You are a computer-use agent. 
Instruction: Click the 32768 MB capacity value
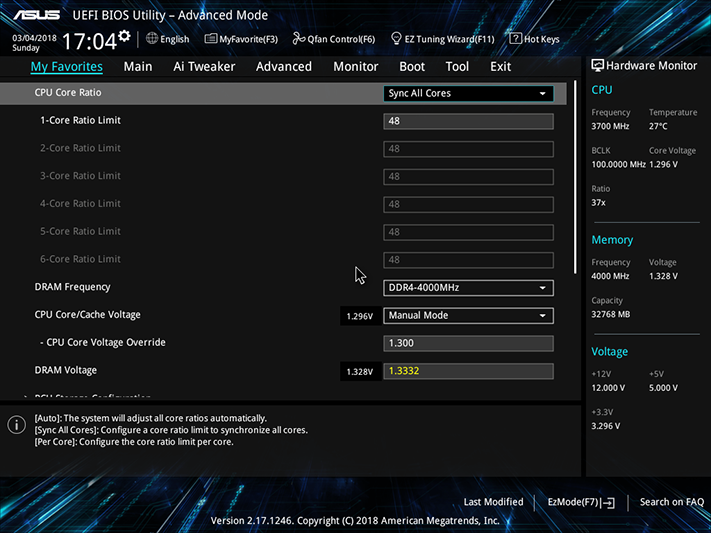pyautogui.click(x=610, y=314)
